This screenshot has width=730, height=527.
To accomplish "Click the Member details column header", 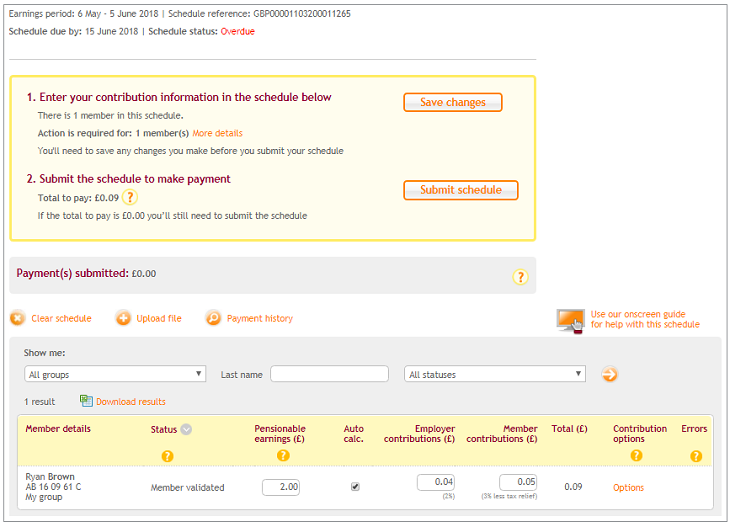I will pyautogui.click(x=58, y=429).
